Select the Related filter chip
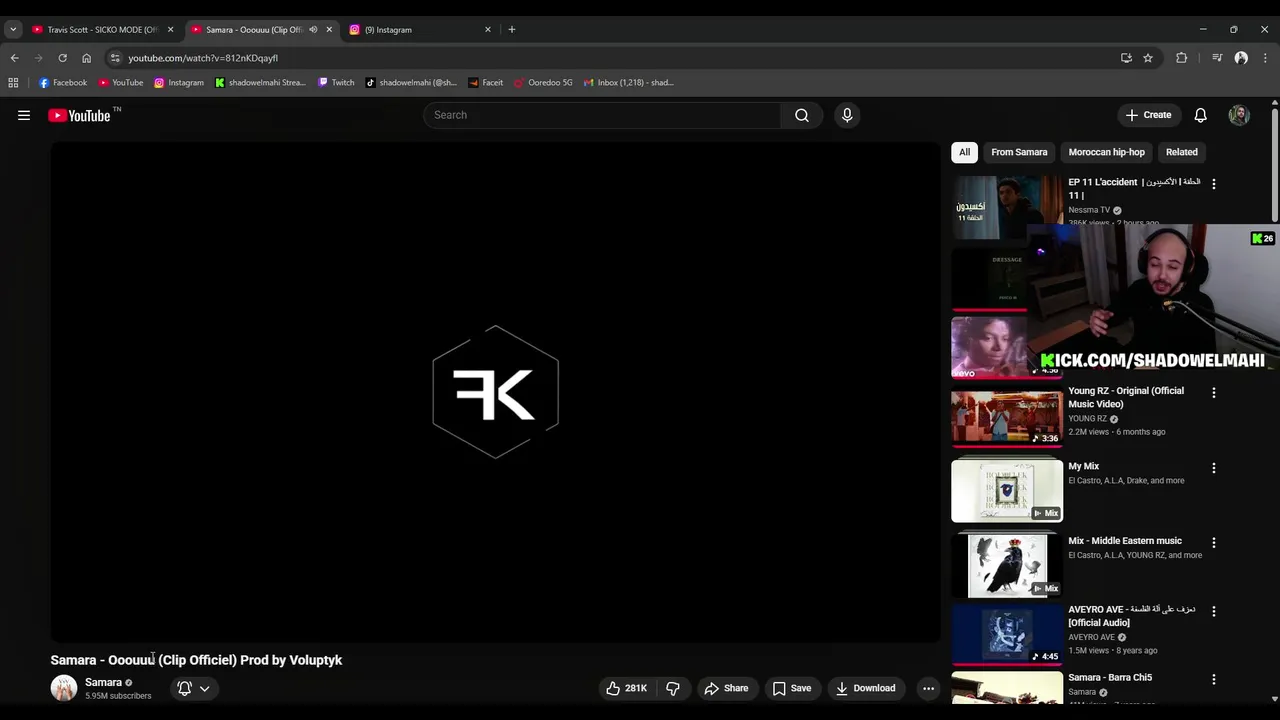Image resolution: width=1280 pixels, height=720 pixels. click(x=1181, y=152)
